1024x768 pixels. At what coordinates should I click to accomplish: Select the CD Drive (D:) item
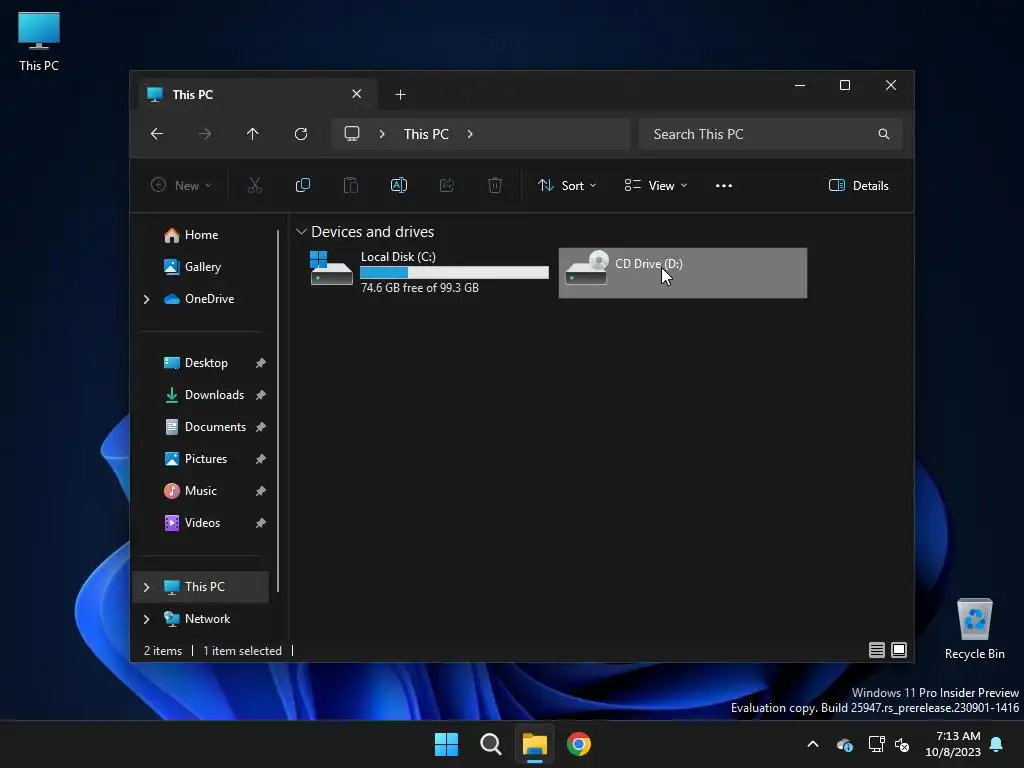tap(682, 273)
